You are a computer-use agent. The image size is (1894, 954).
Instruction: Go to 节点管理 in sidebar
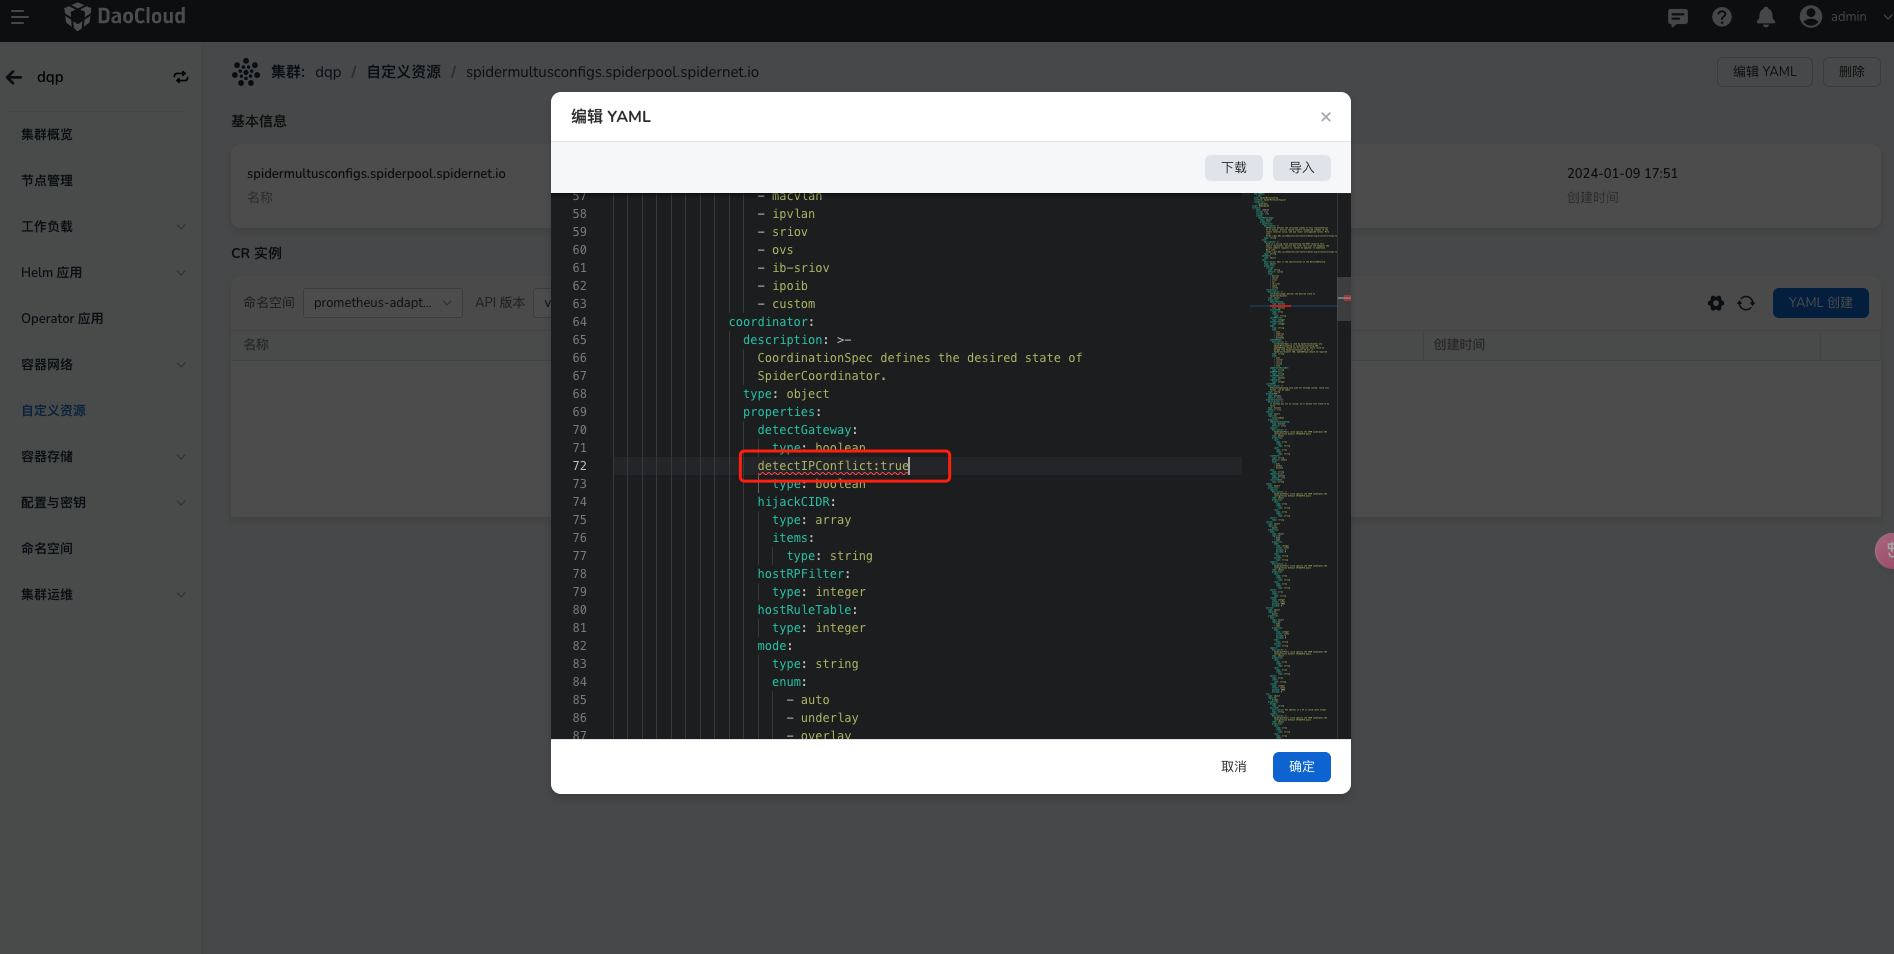click(x=47, y=181)
